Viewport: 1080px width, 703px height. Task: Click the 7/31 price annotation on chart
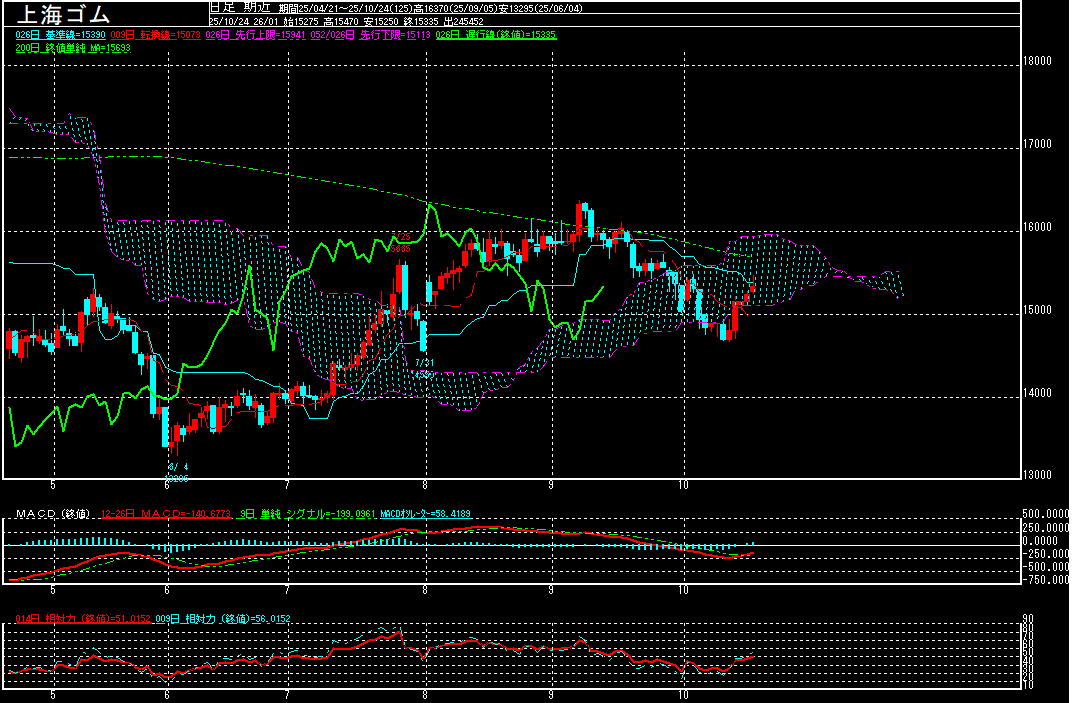425,362
